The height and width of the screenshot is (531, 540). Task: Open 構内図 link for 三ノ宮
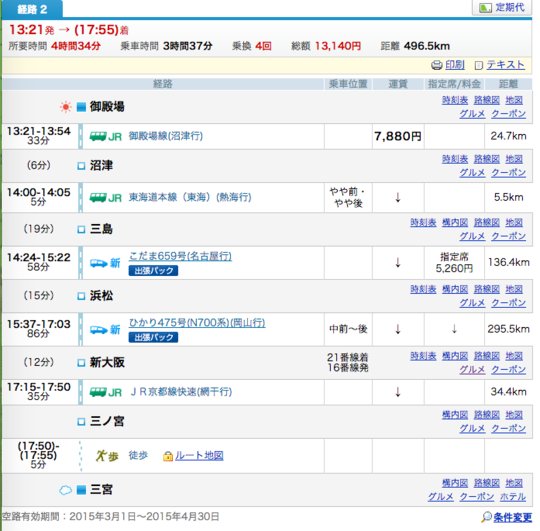tap(455, 415)
